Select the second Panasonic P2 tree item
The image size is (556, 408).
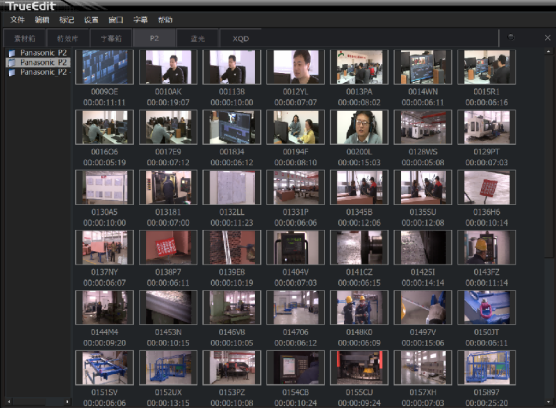click(38, 63)
